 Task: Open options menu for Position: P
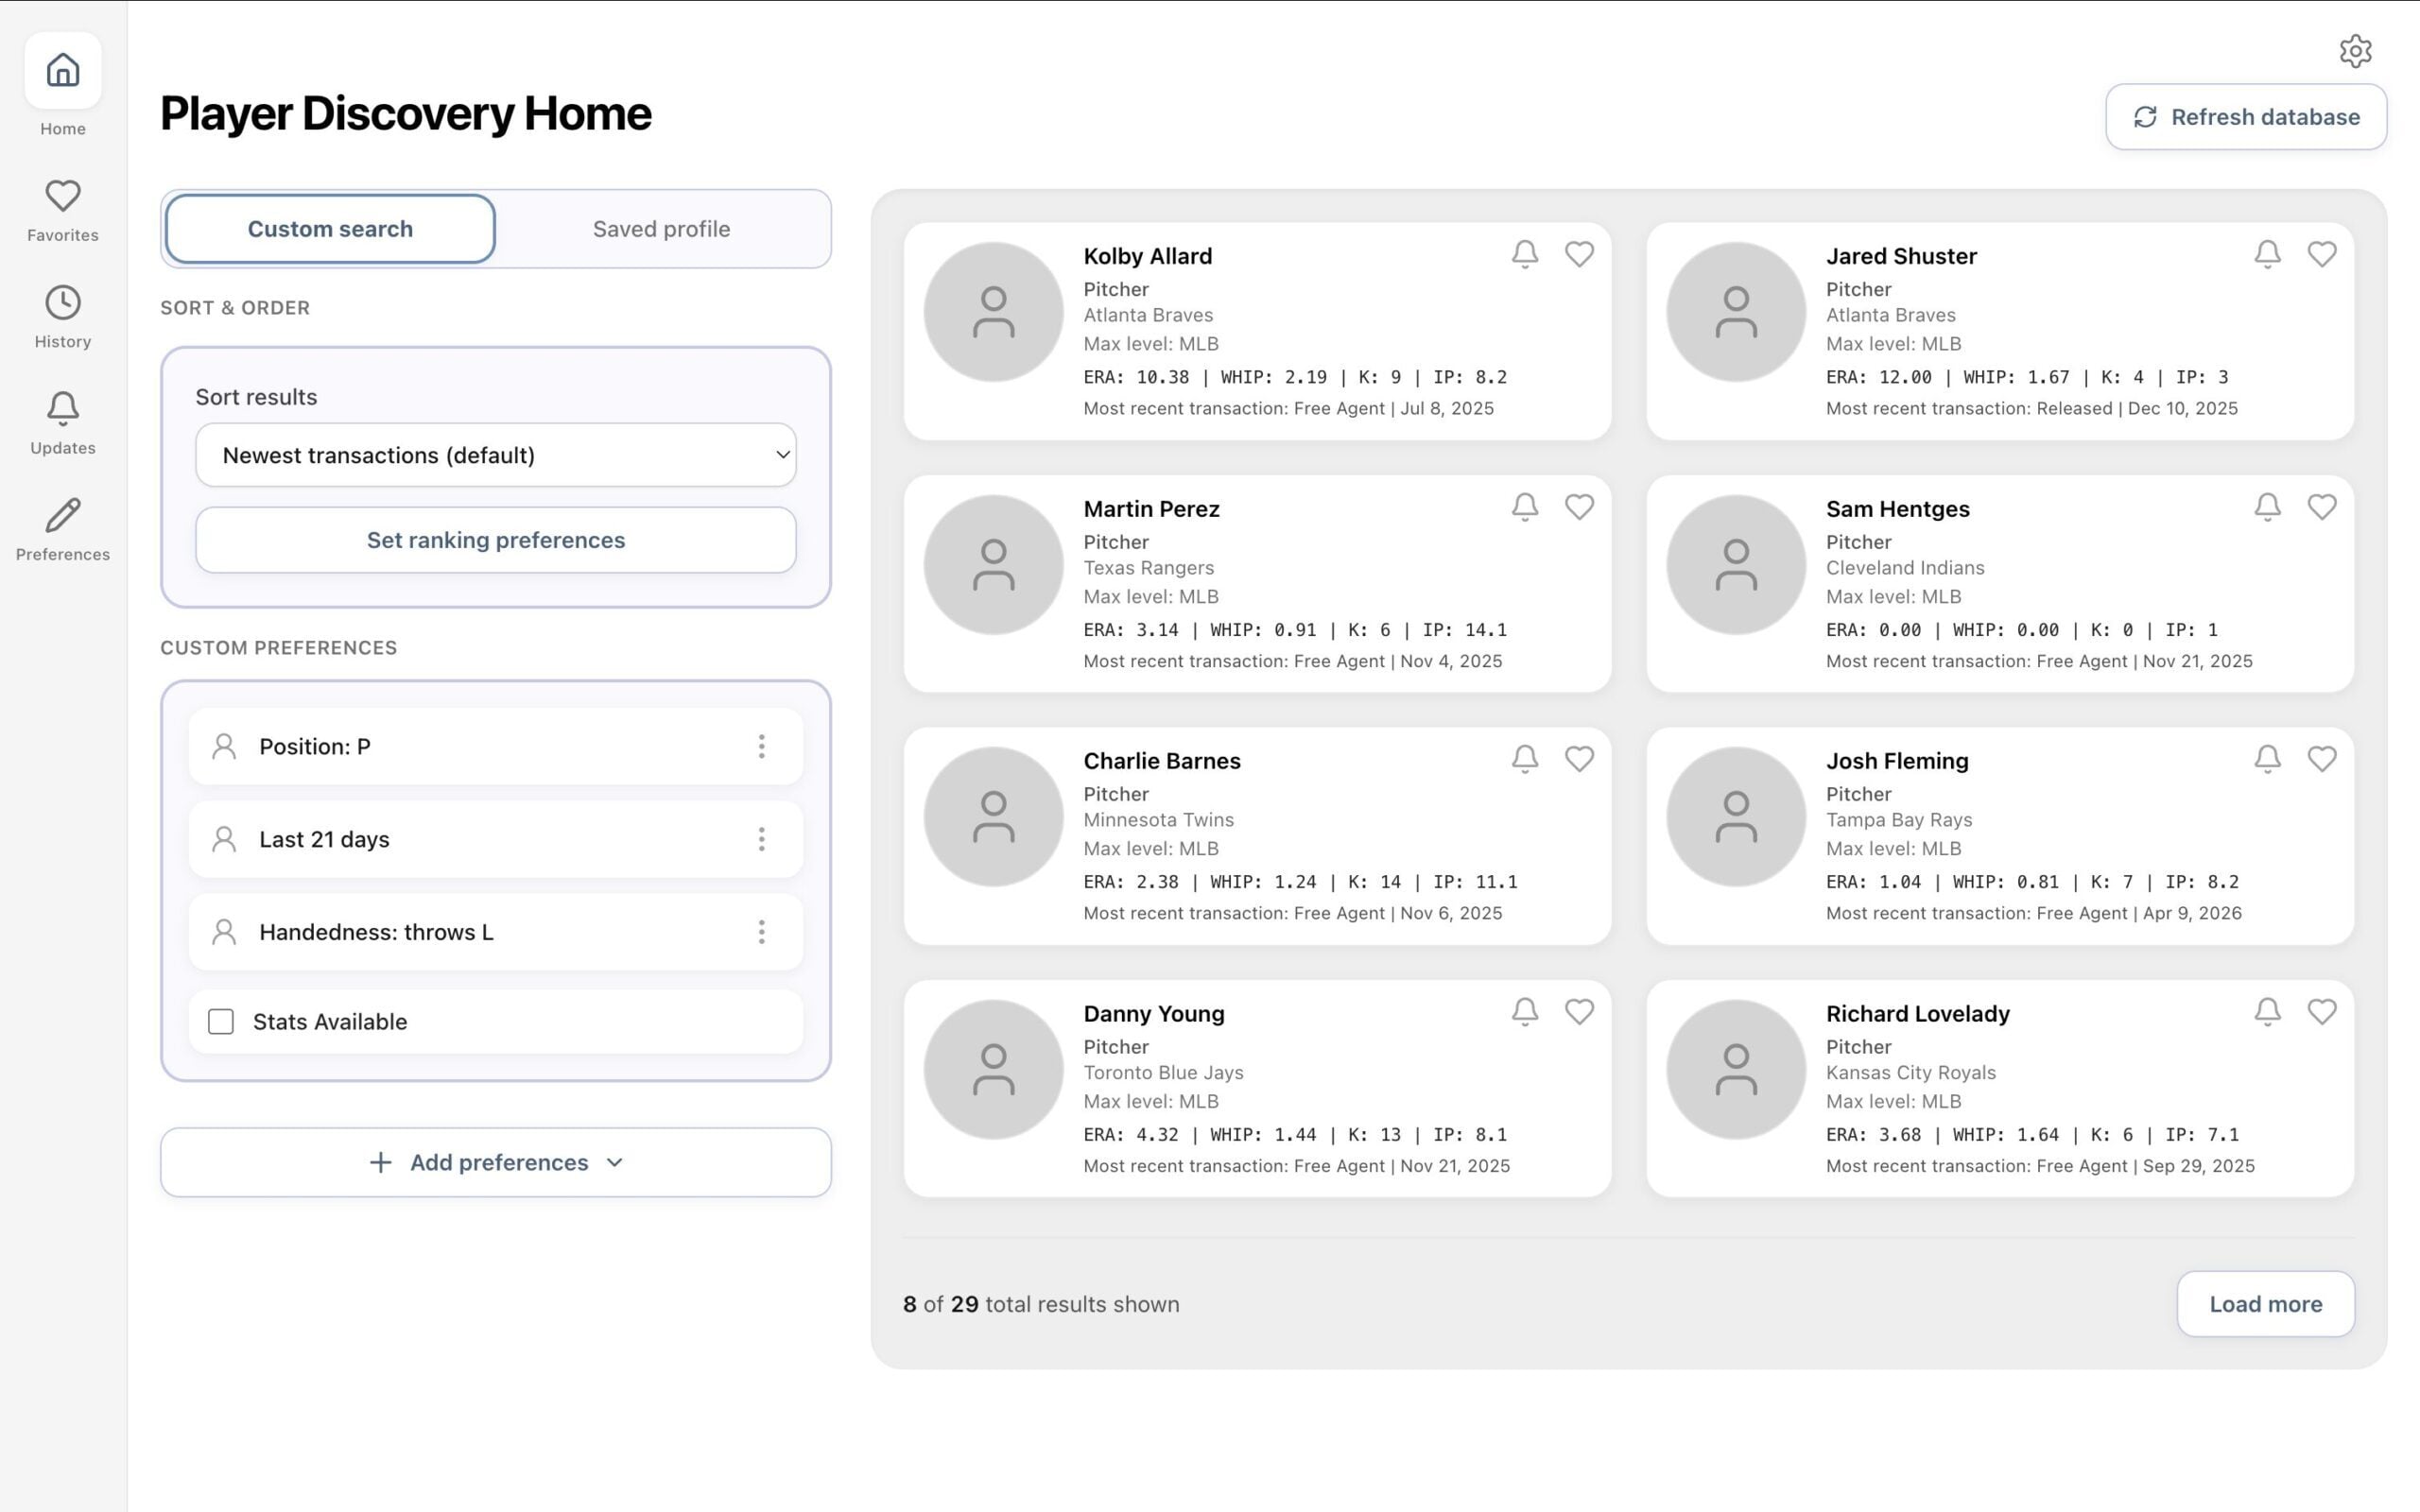coord(761,746)
